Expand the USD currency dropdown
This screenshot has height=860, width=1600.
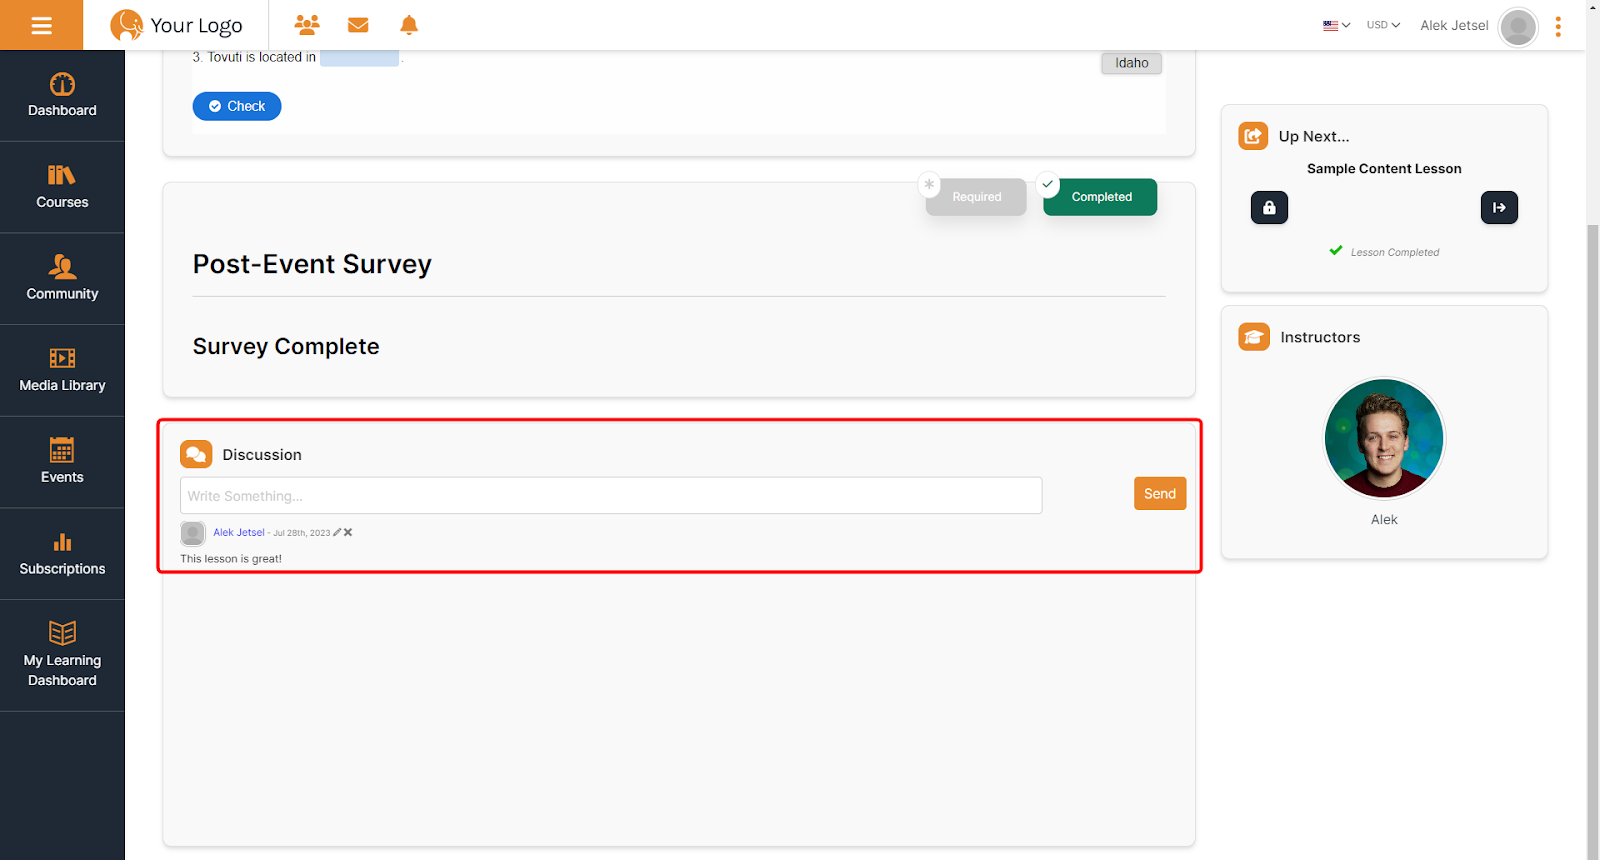(1383, 25)
